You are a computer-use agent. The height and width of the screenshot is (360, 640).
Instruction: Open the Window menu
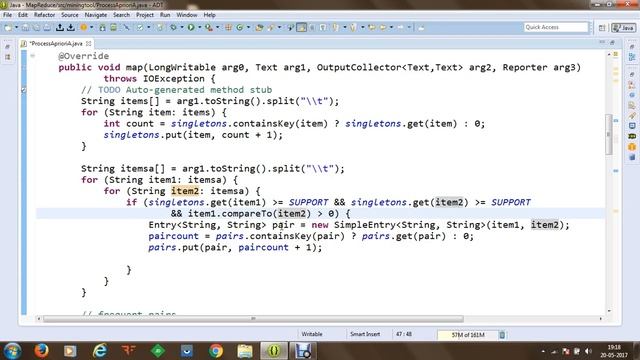[187, 15]
